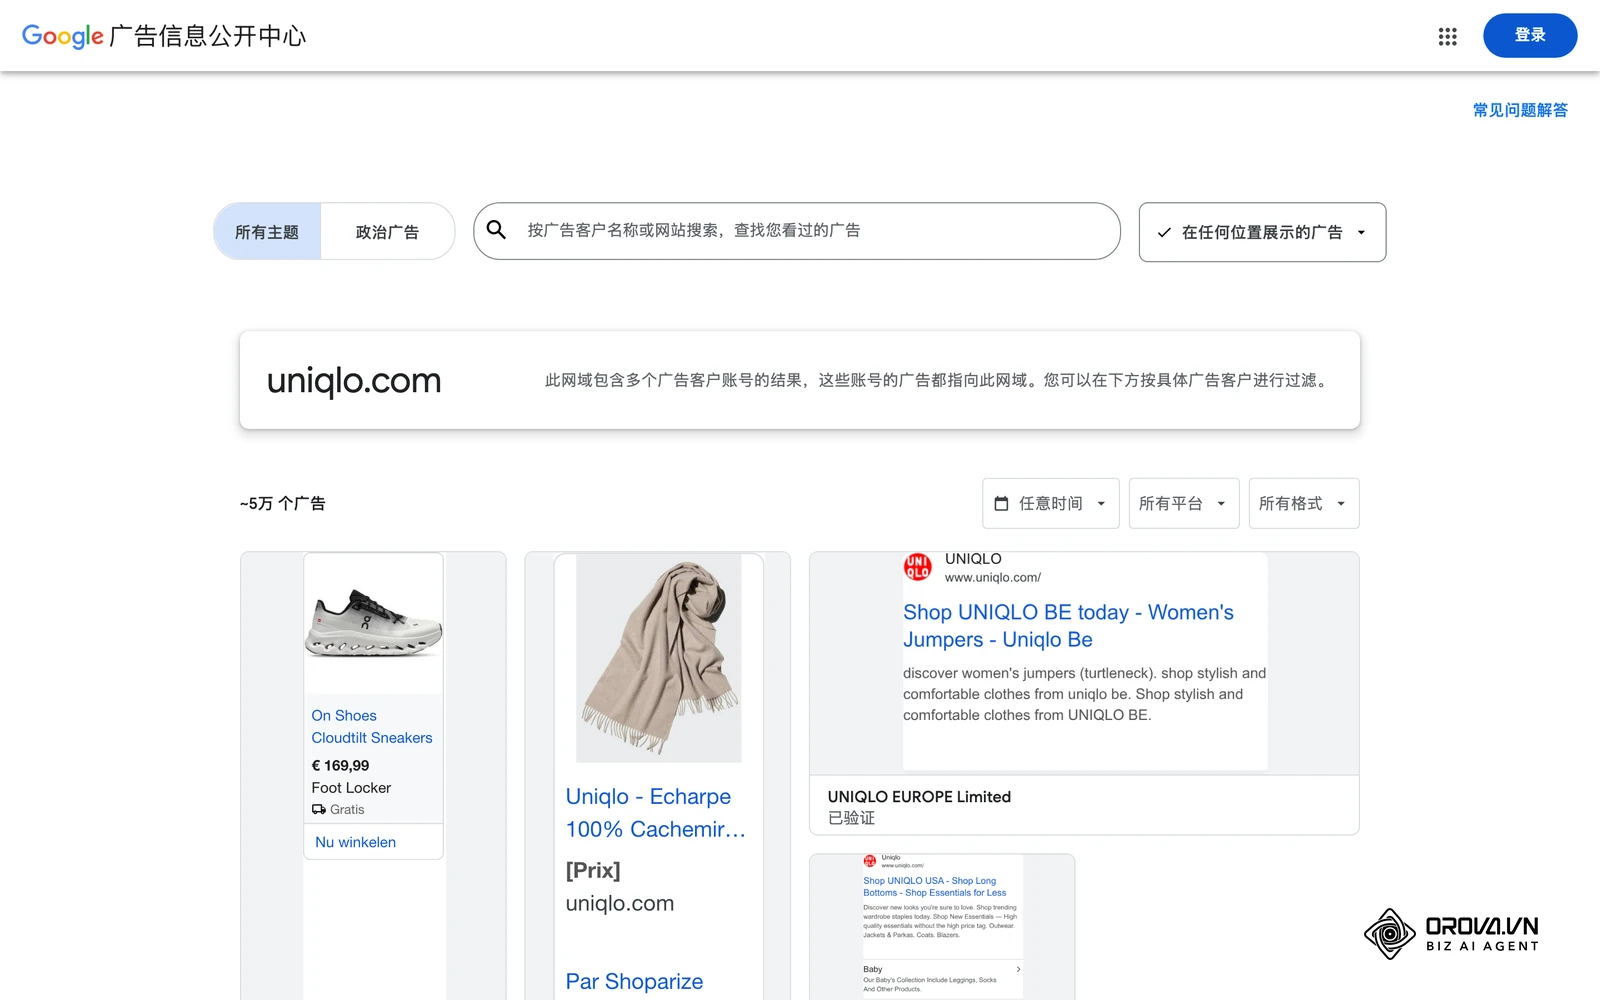Click the Shop UNIQLO USA ad thumbnail
Viewport: 1600px width, 1000px height.
(x=942, y=926)
